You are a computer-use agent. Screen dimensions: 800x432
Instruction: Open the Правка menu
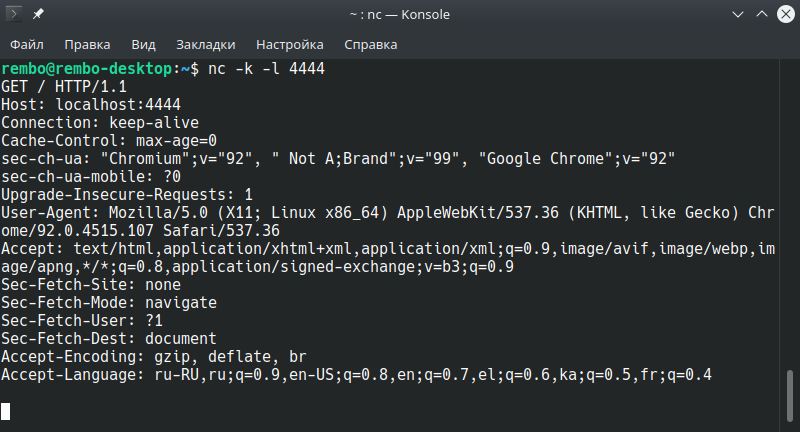[87, 45]
